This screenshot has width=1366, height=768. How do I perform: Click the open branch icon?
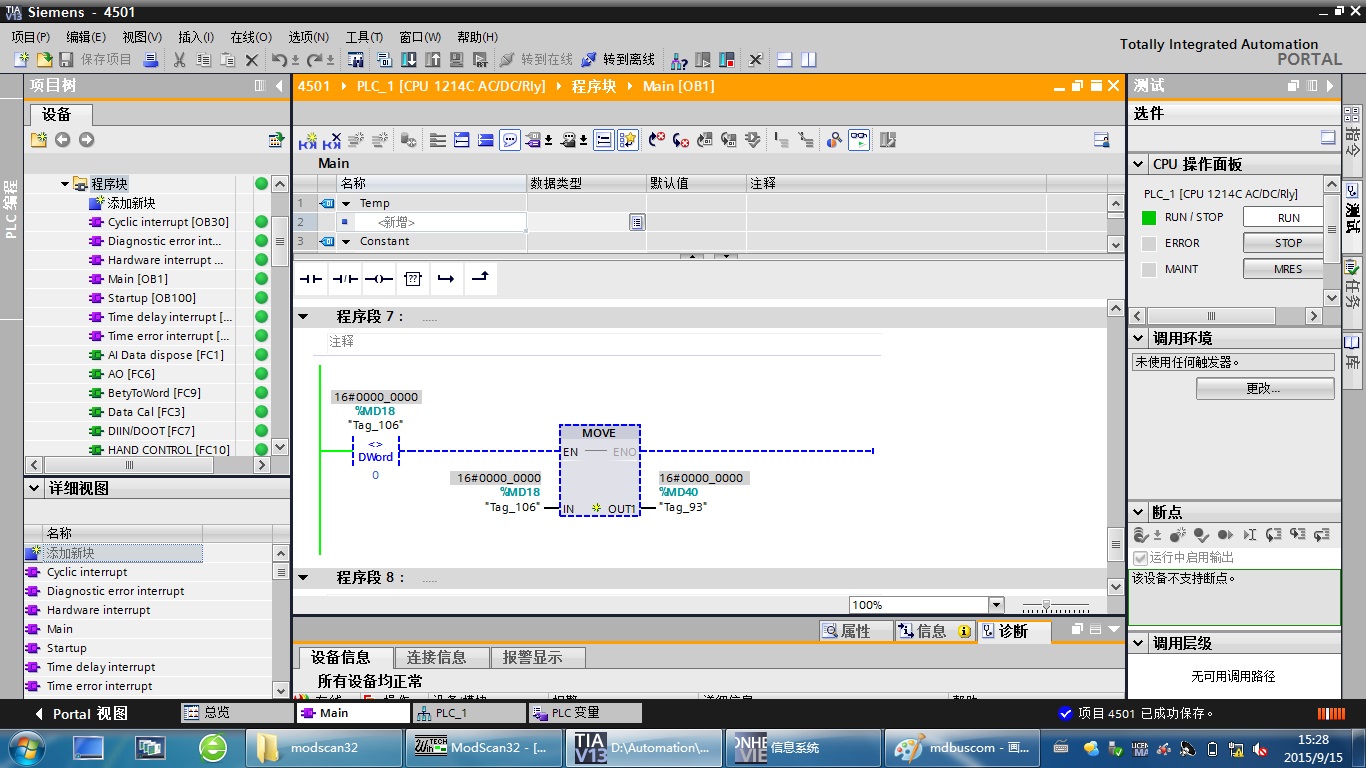coord(446,279)
